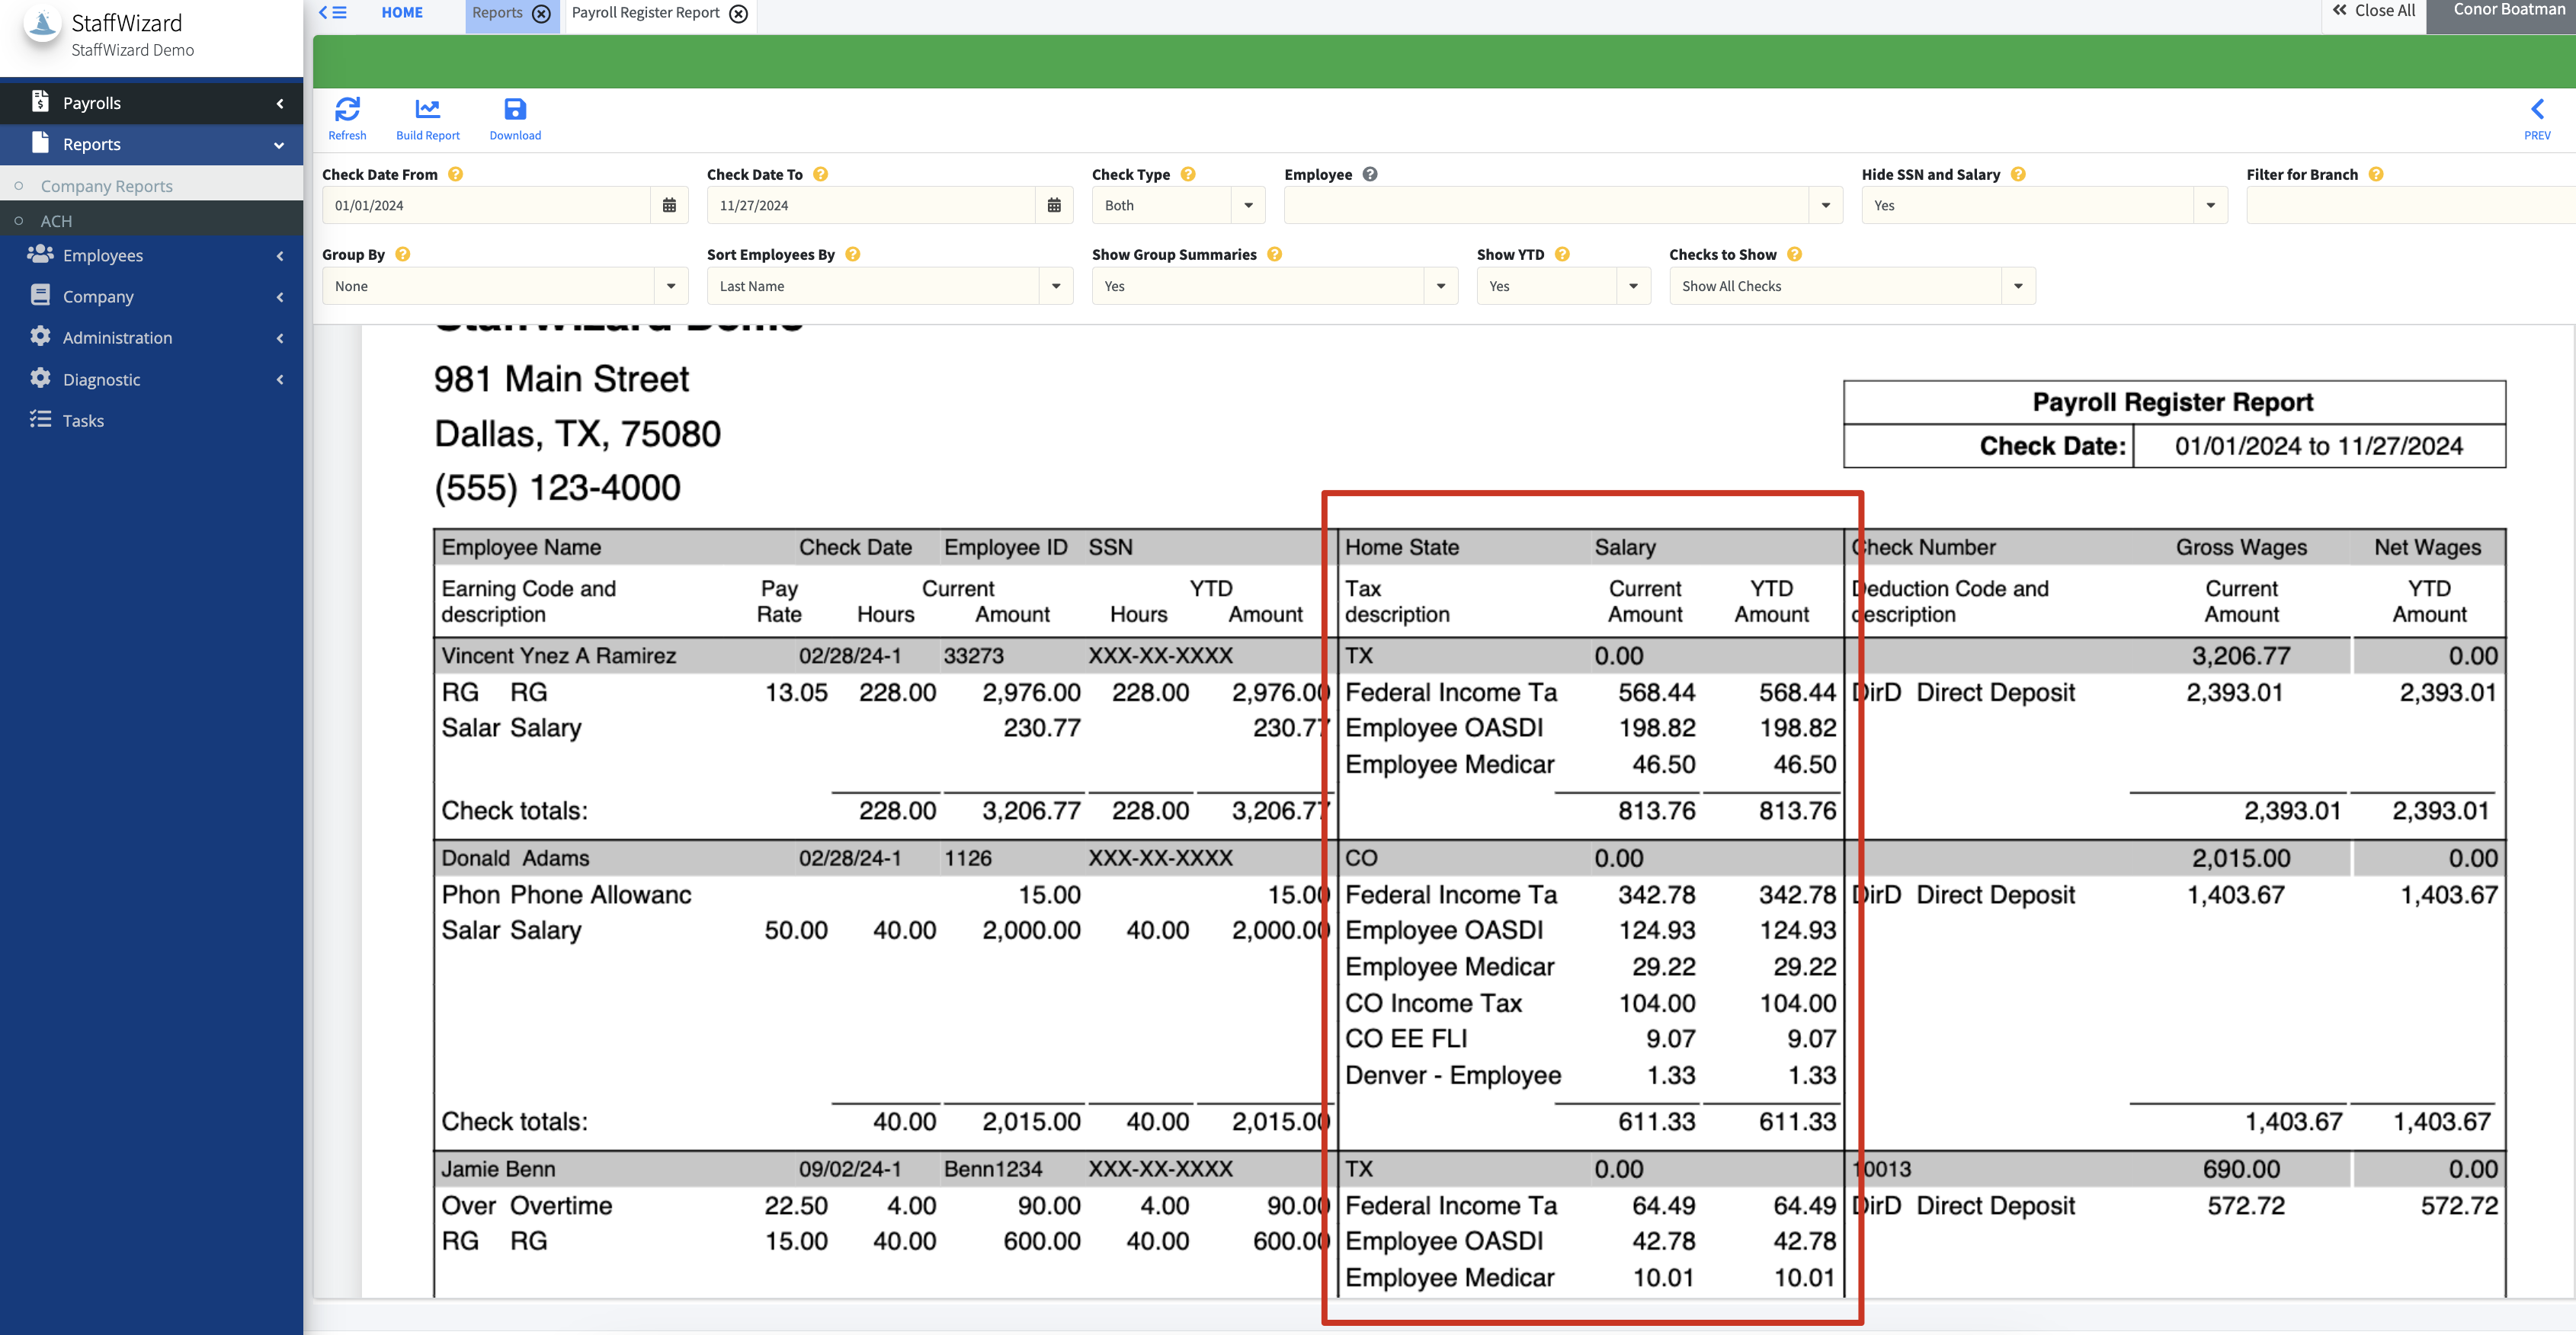Click the Refresh icon in the toolbar
Viewport: 2576px width, 1335px height.
tap(347, 109)
